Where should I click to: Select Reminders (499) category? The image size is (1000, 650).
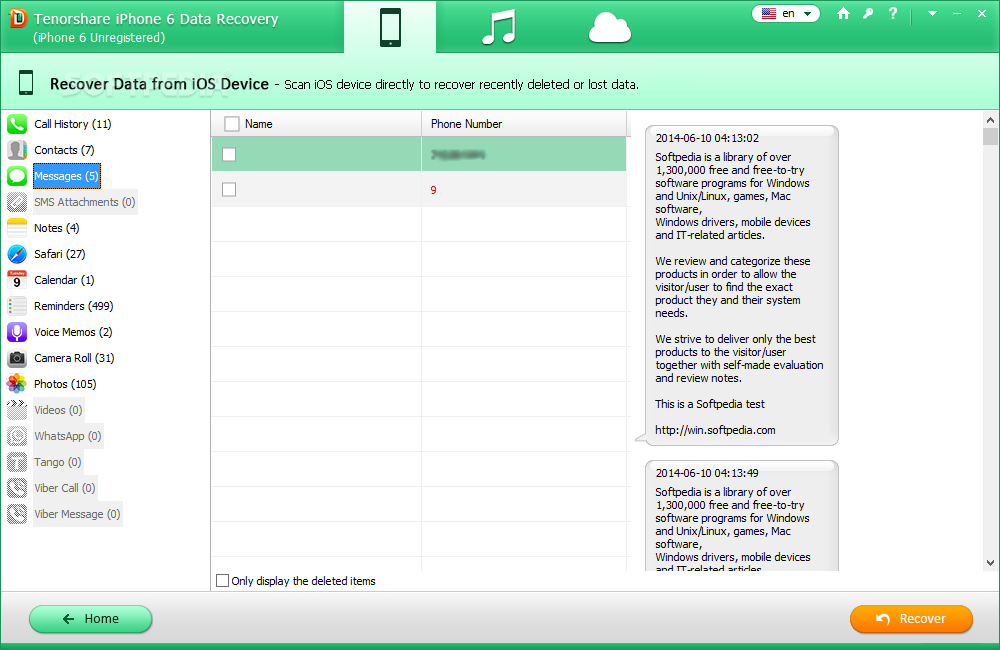point(74,306)
